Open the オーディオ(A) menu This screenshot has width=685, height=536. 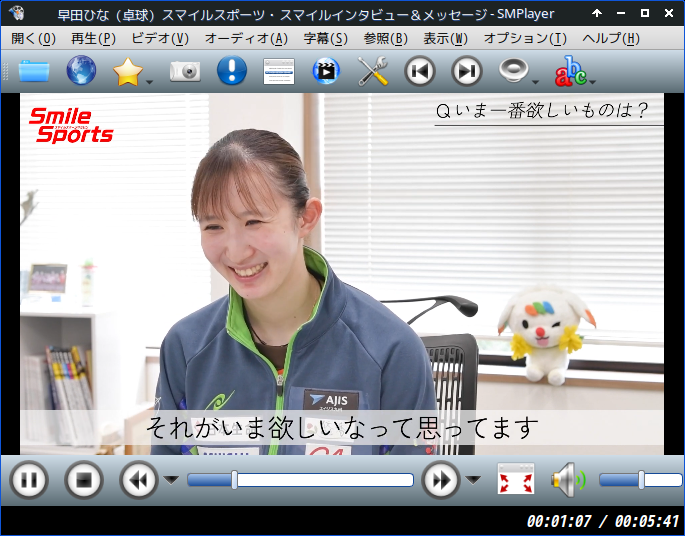tap(246, 38)
